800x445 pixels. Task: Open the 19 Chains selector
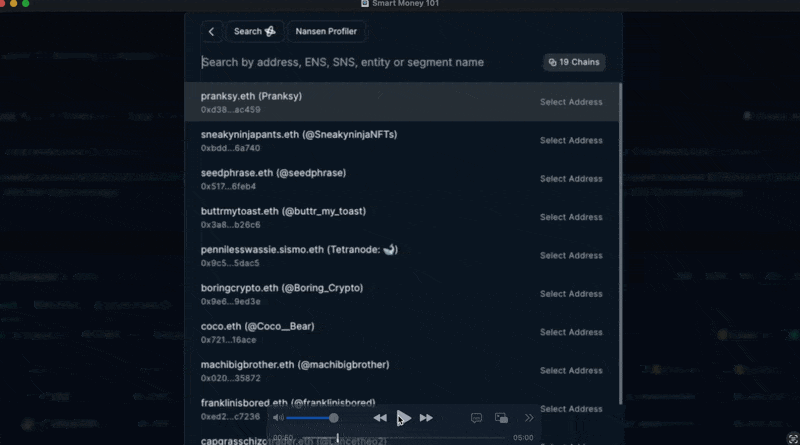[x=574, y=62]
